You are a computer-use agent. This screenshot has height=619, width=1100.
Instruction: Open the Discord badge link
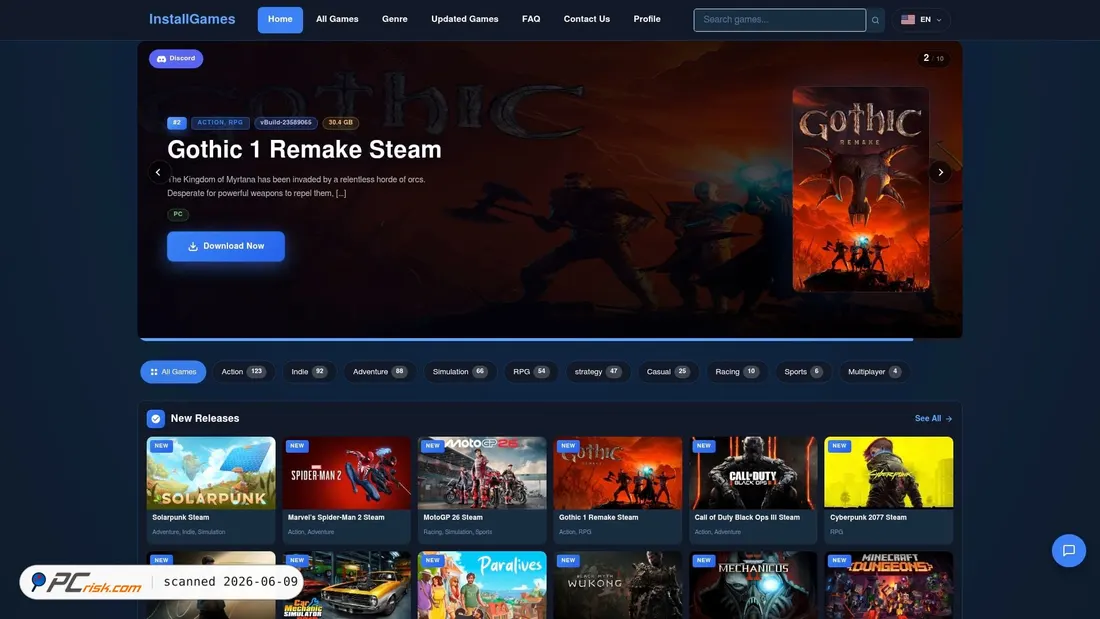pyautogui.click(x=176, y=58)
